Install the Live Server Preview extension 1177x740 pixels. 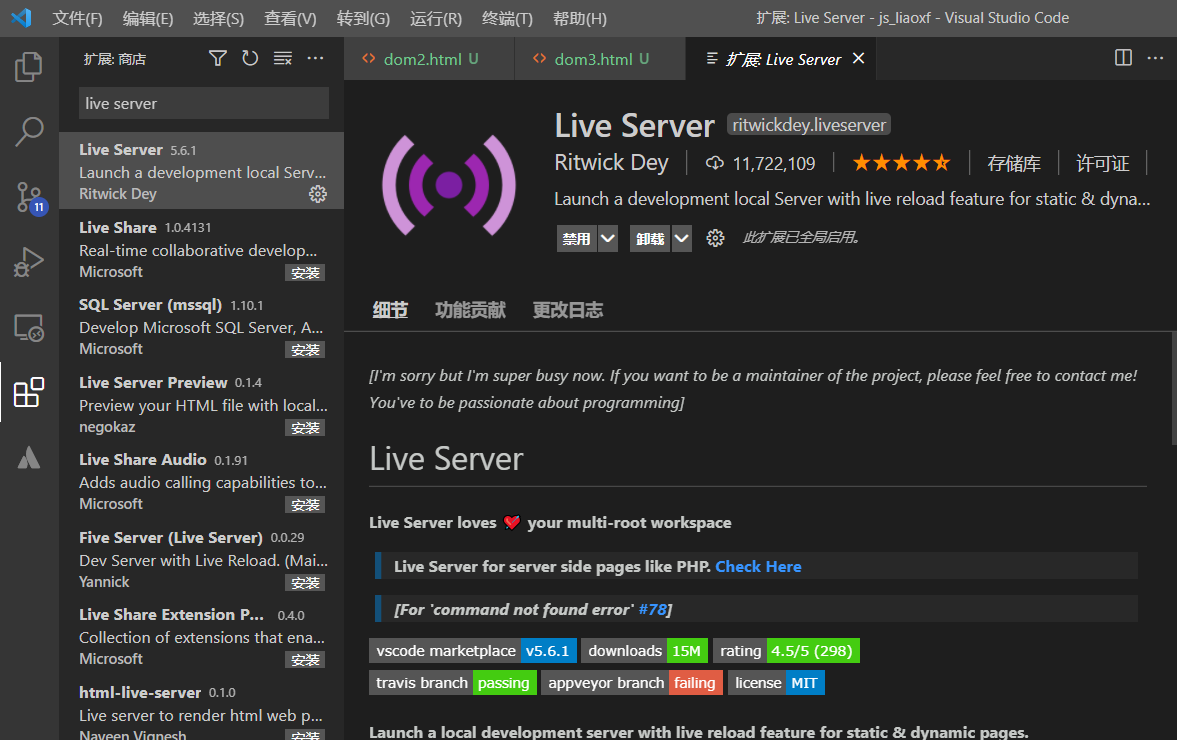point(305,428)
